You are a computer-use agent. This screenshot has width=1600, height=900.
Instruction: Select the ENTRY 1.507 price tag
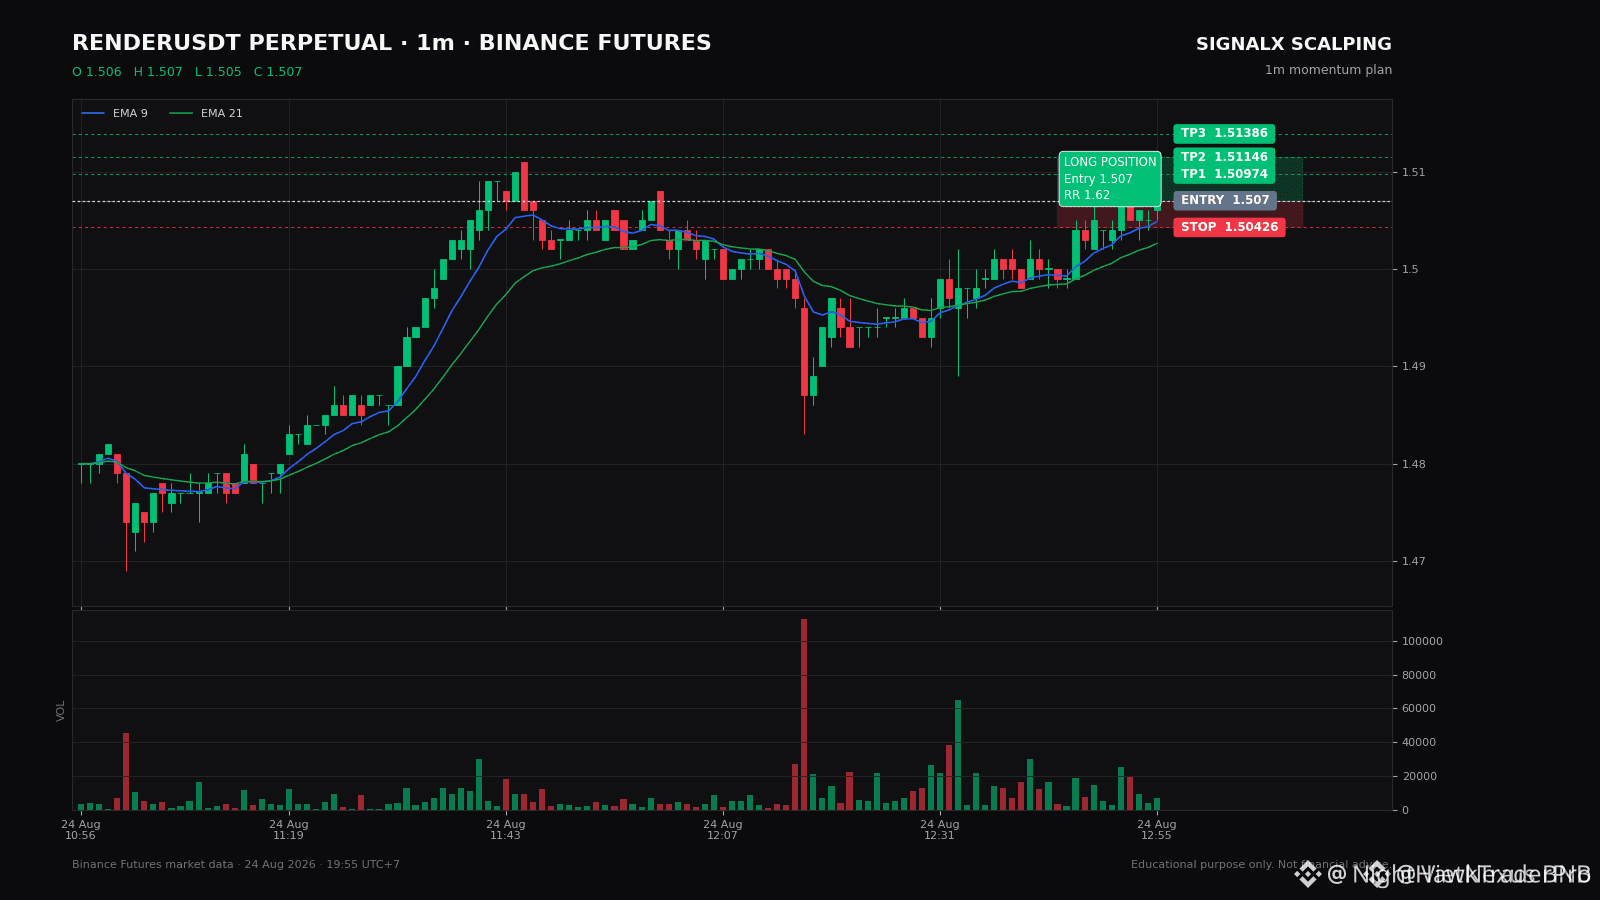[x=1225, y=201]
